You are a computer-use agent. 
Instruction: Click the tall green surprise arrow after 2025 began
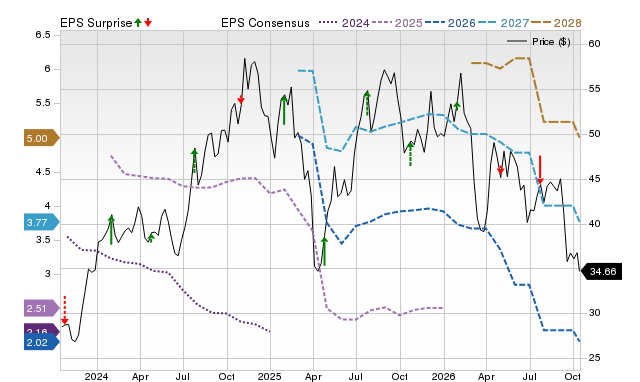click(x=284, y=110)
